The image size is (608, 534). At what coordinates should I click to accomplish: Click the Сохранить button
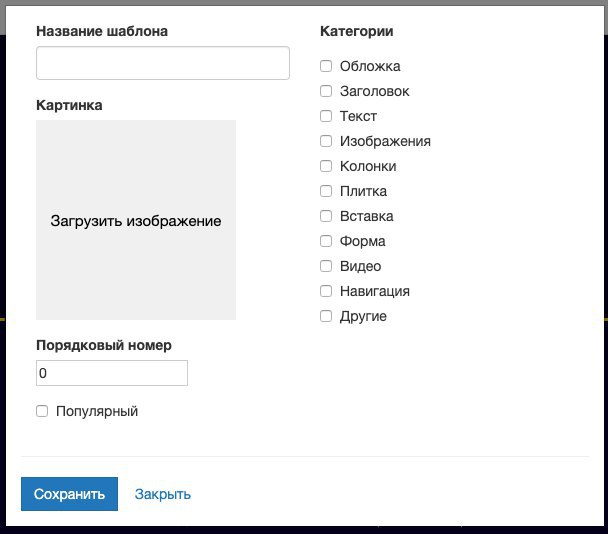[69, 494]
